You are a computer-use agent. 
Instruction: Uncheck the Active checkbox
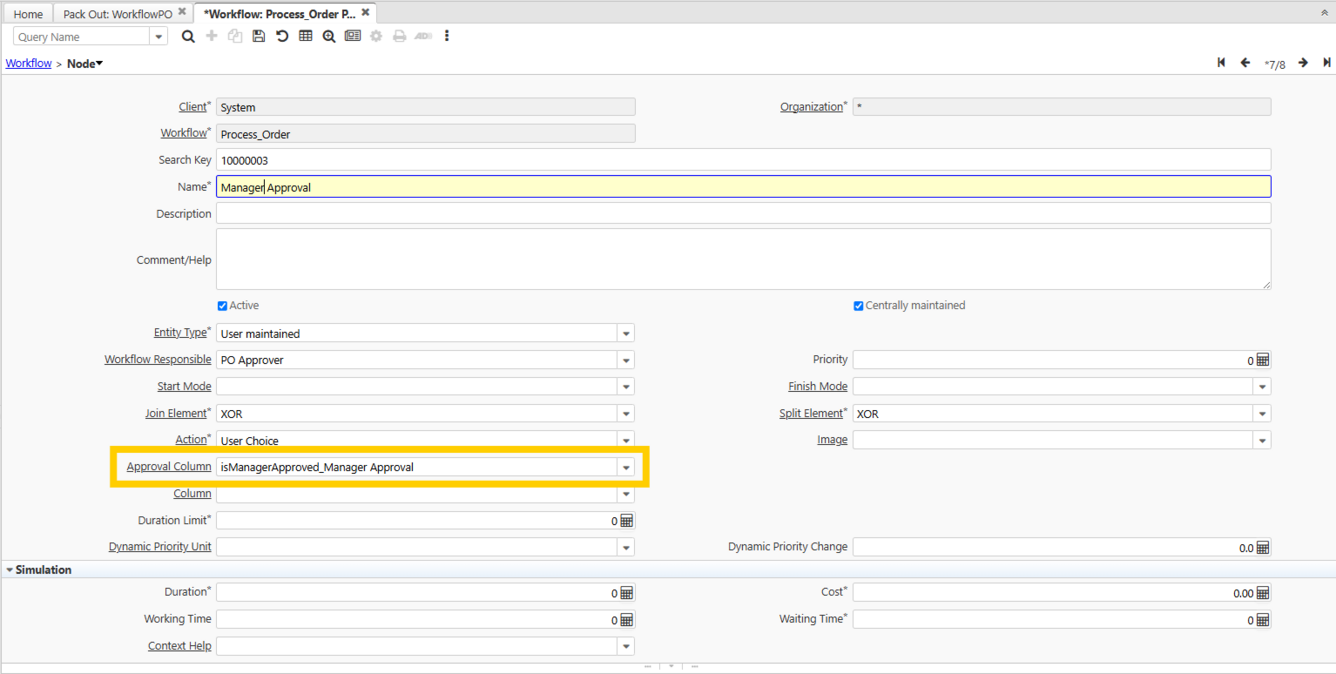point(222,306)
